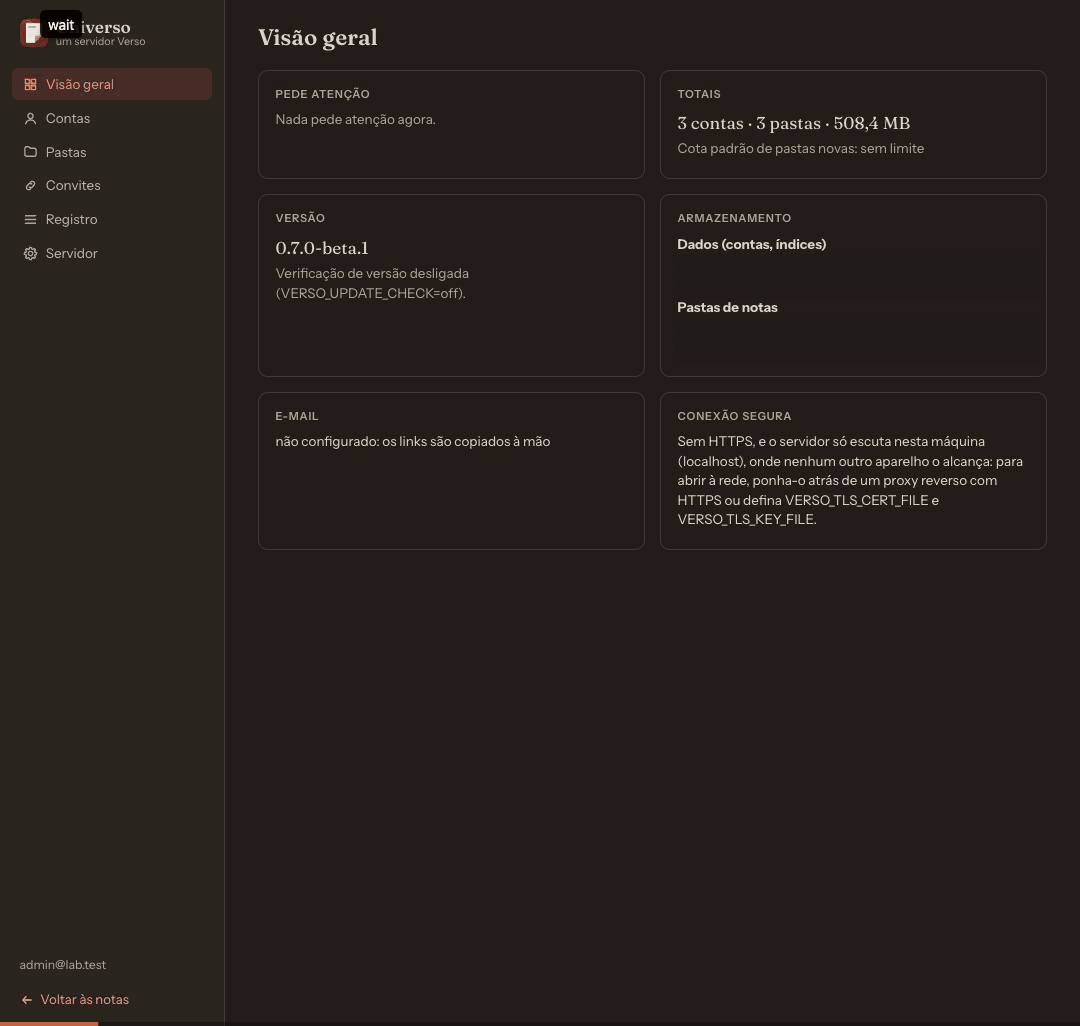Click the Visão geral page heading
Viewport: 1080px width, 1026px height.
(x=318, y=38)
